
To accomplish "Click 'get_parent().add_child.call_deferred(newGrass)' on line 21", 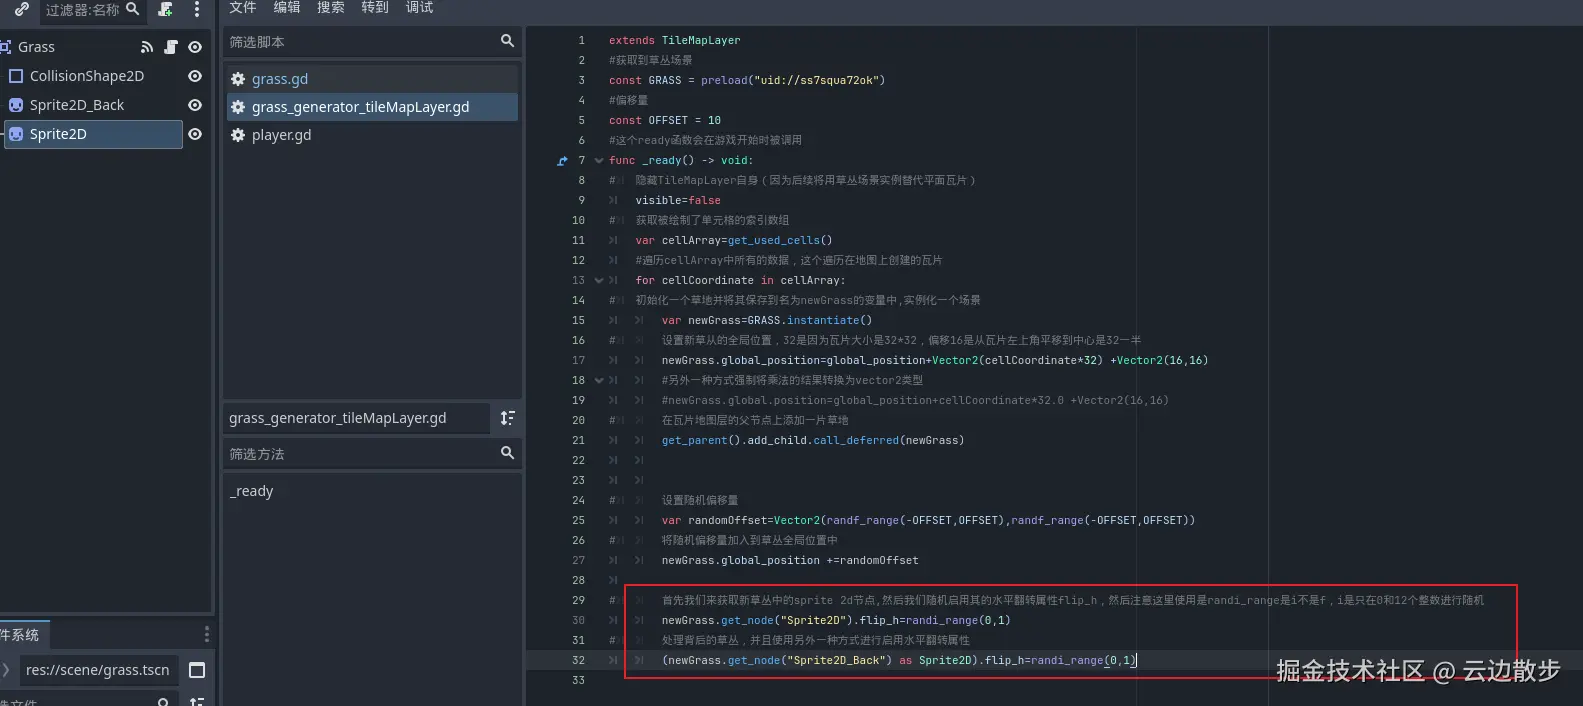I will point(811,440).
